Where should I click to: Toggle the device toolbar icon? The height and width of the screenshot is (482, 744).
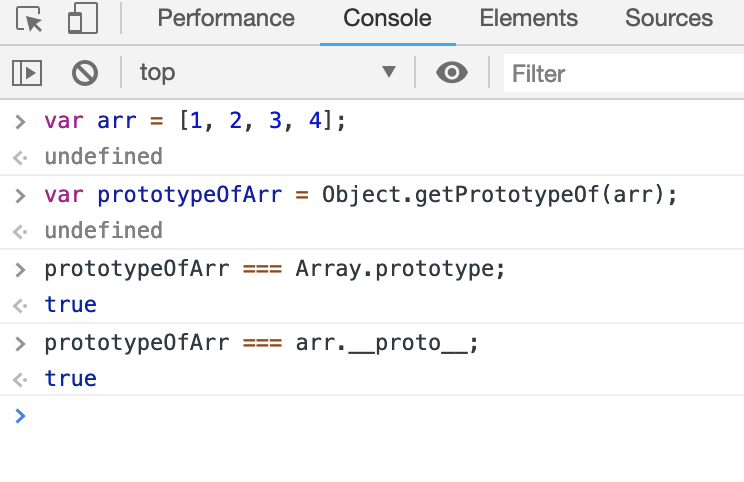(83, 19)
